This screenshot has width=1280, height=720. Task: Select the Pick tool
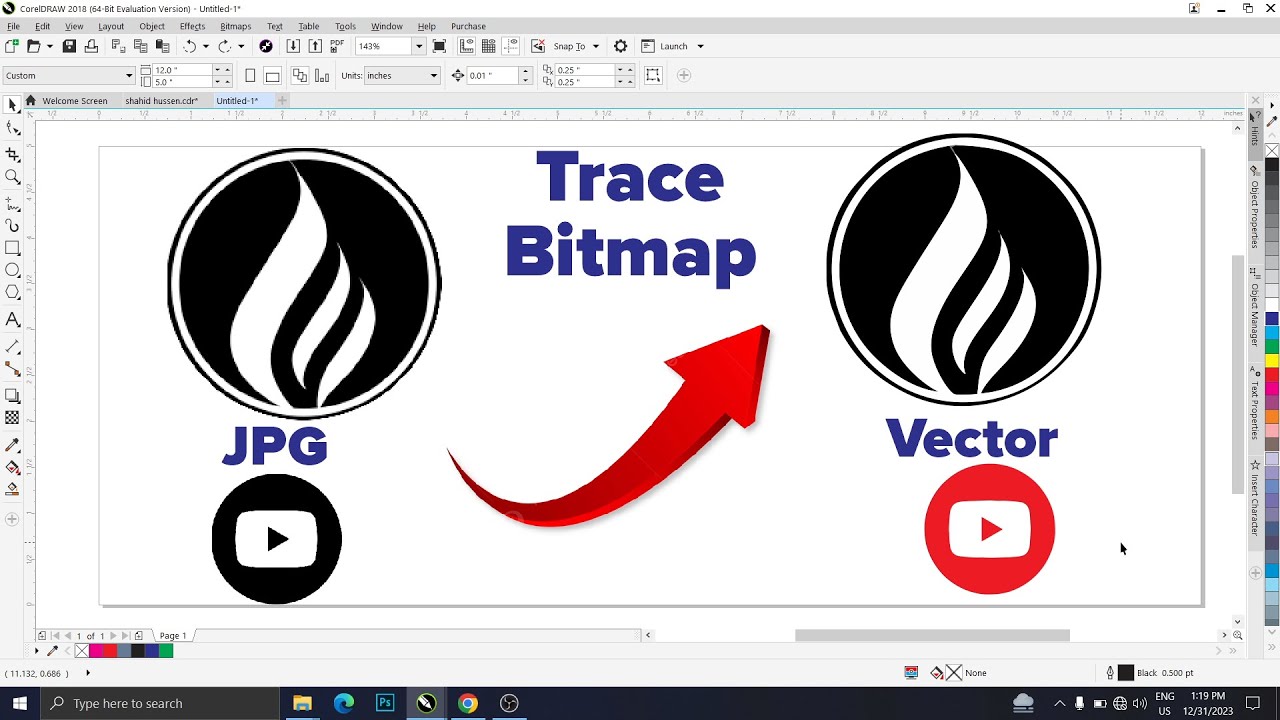point(12,105)
